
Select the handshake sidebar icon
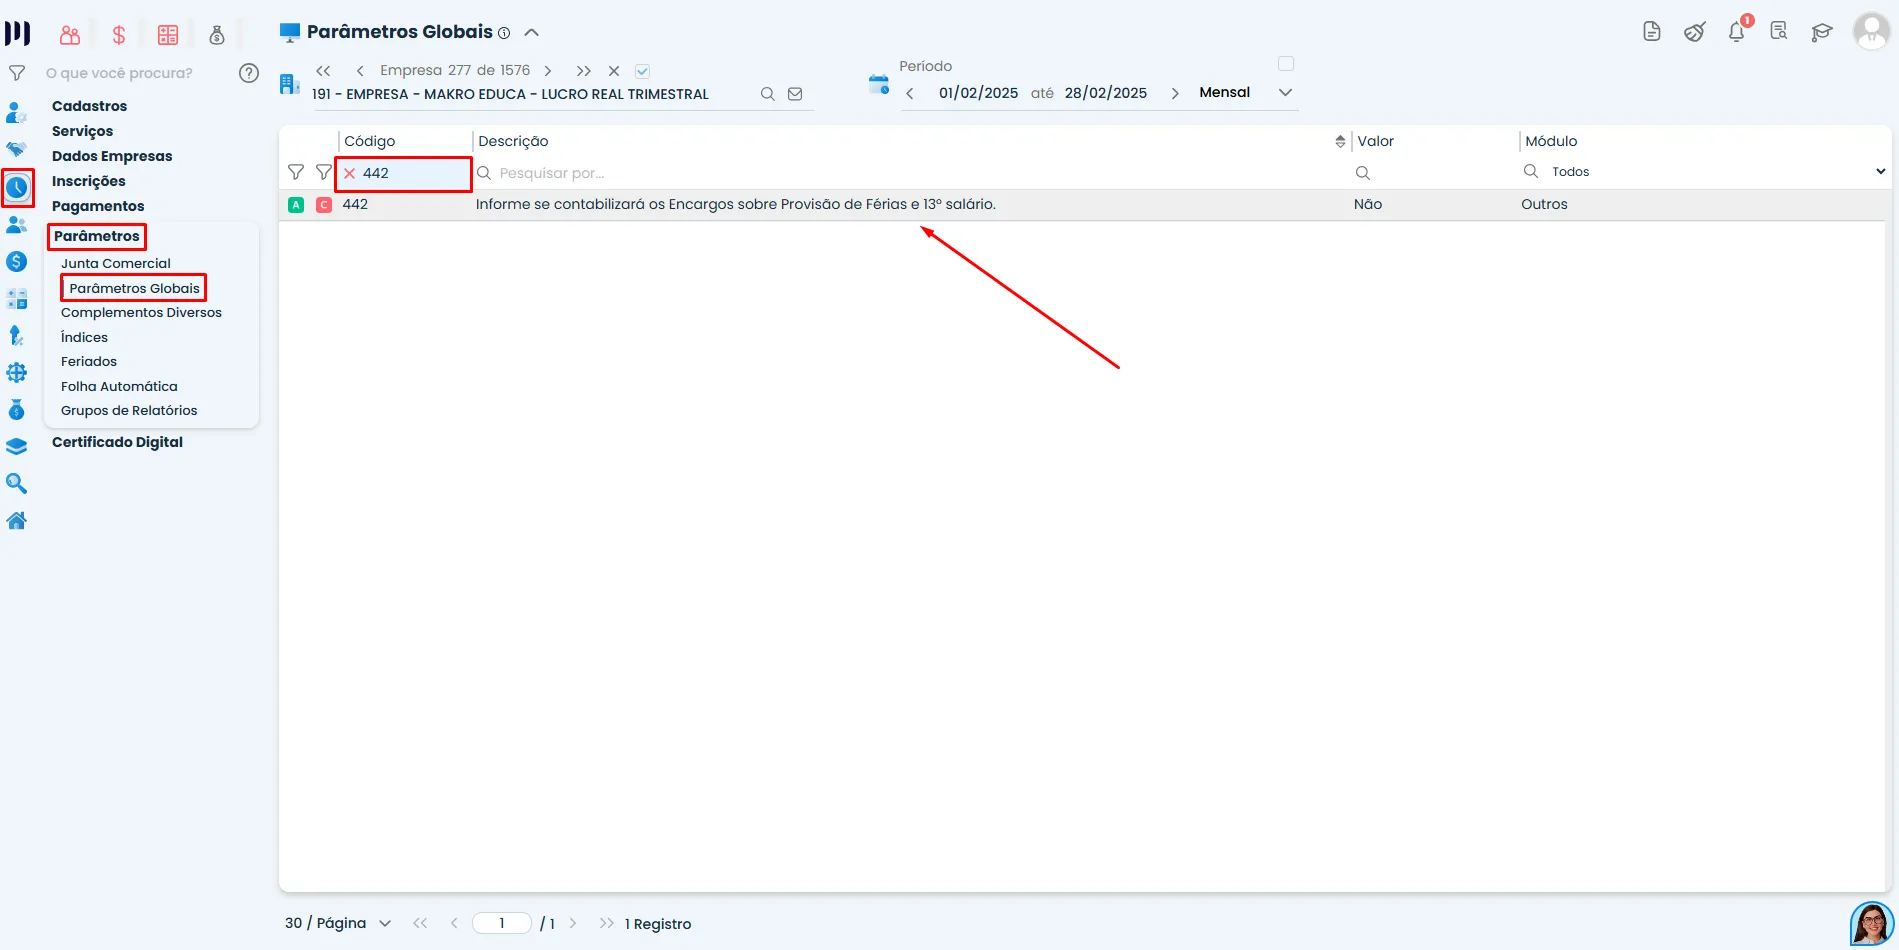(x=17, y=149)
